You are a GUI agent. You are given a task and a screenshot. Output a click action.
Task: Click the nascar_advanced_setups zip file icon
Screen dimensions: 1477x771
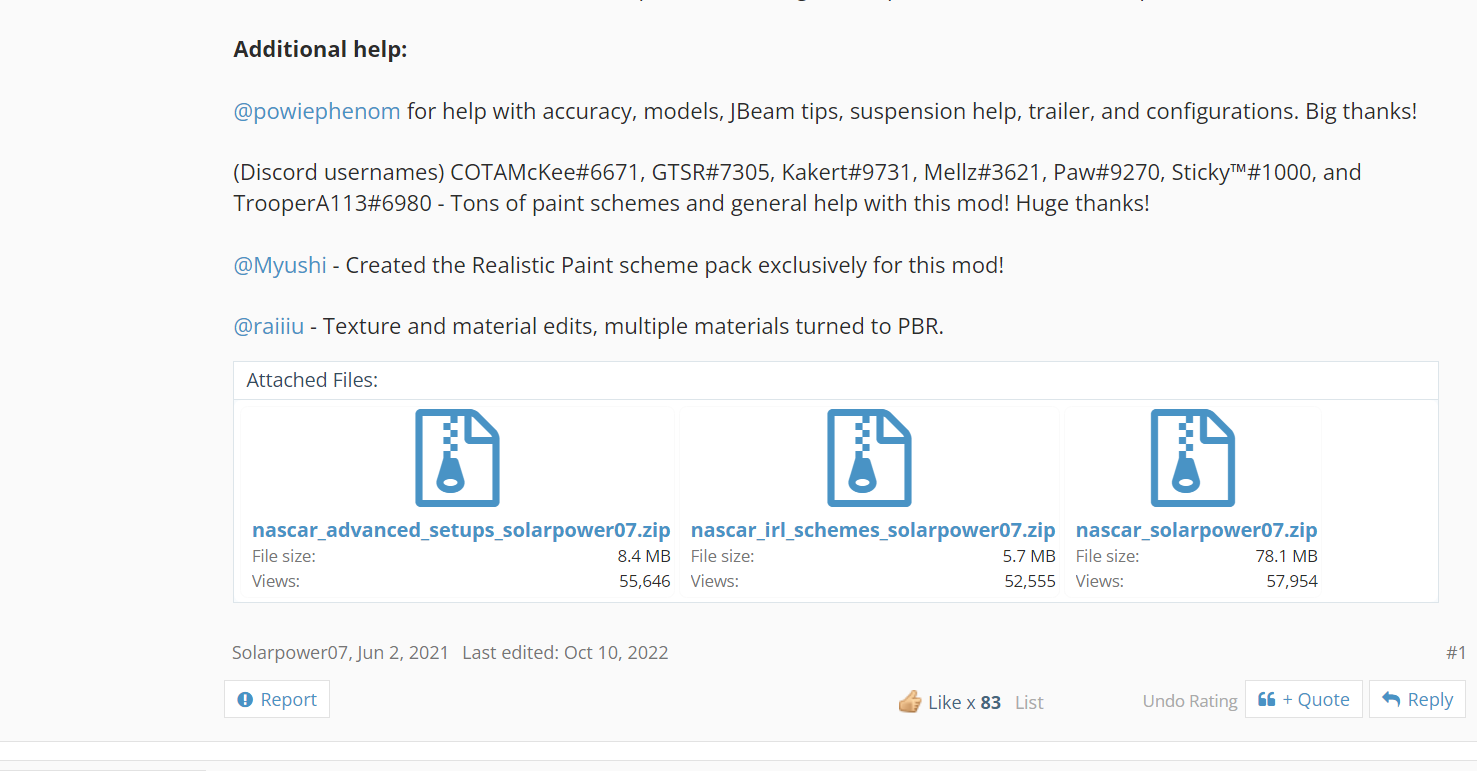click(x=457, y=457)
